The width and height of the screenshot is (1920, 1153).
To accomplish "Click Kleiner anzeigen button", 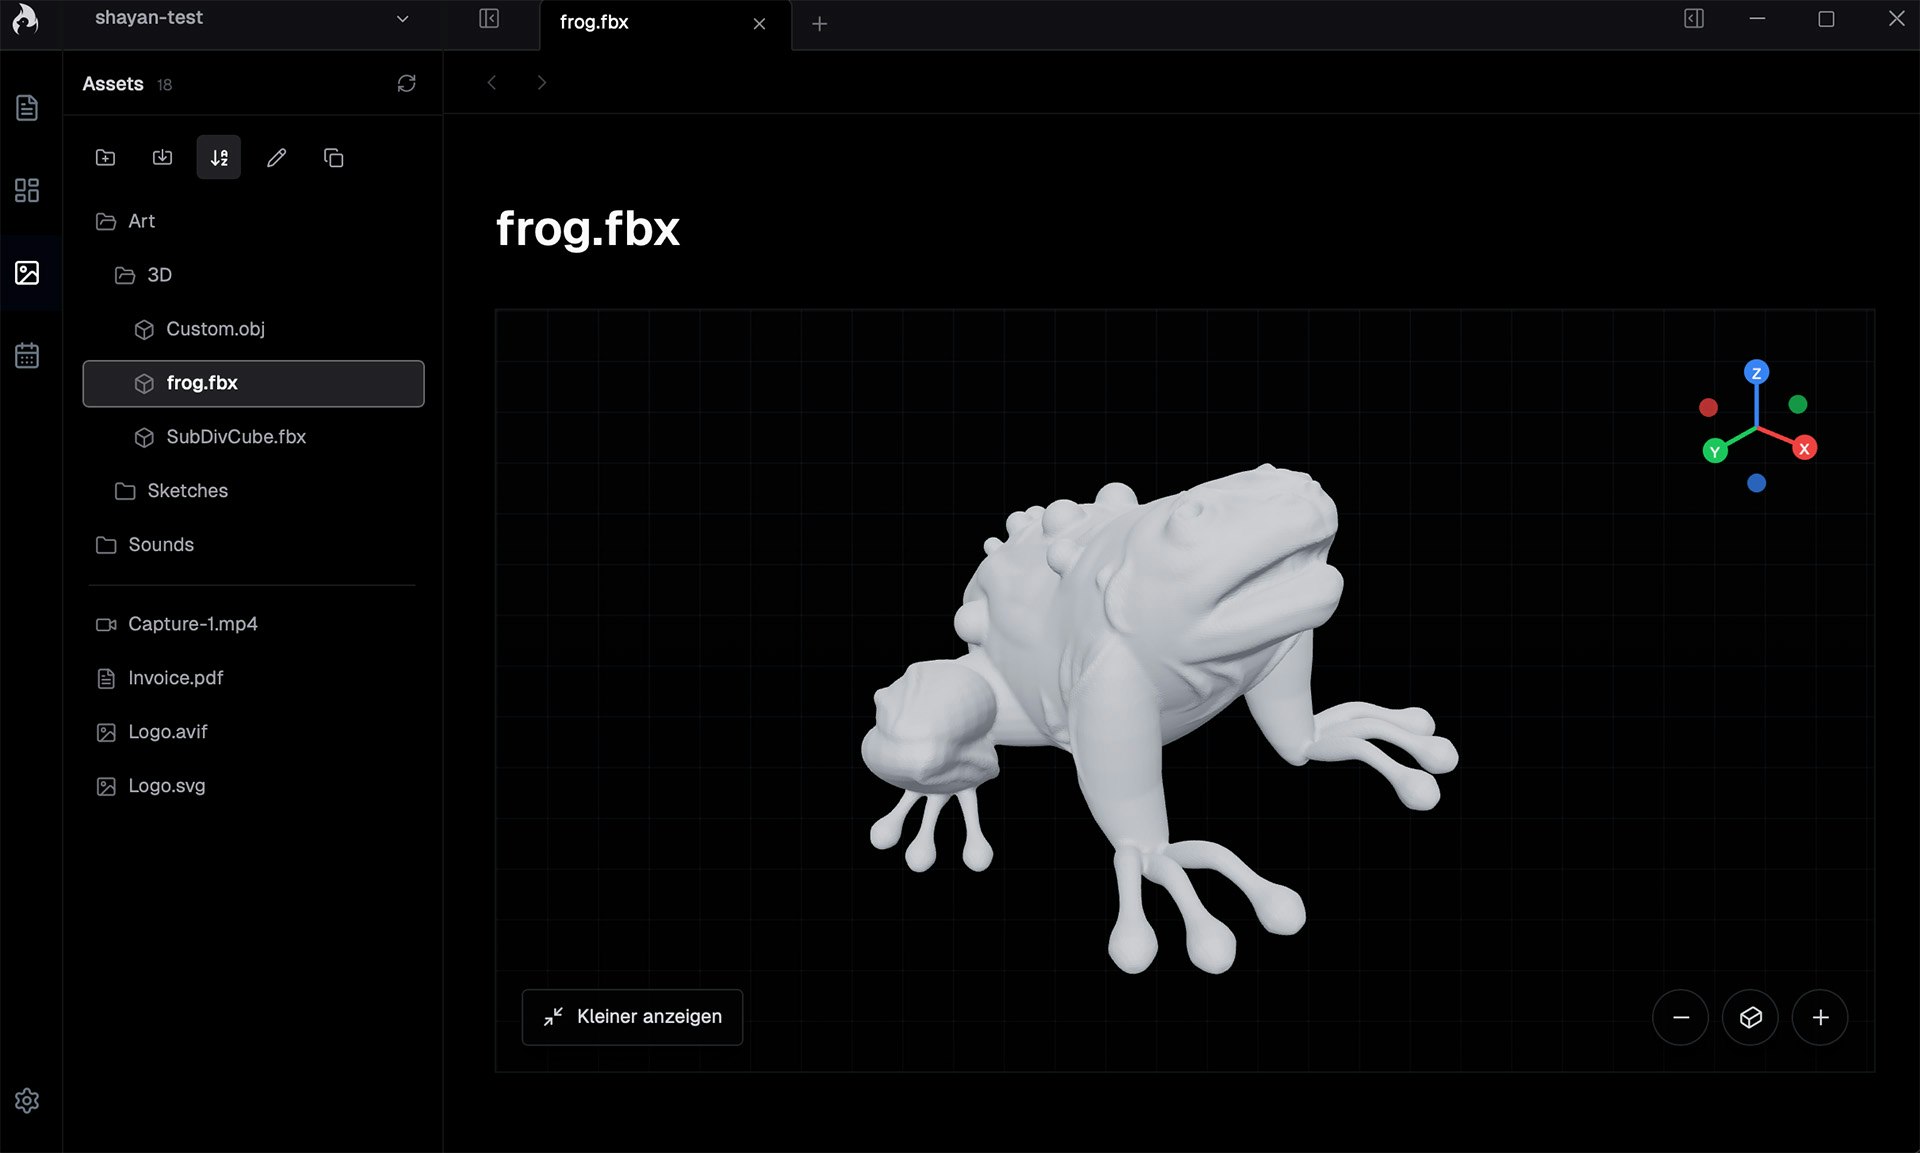I will pos(632,1017).
